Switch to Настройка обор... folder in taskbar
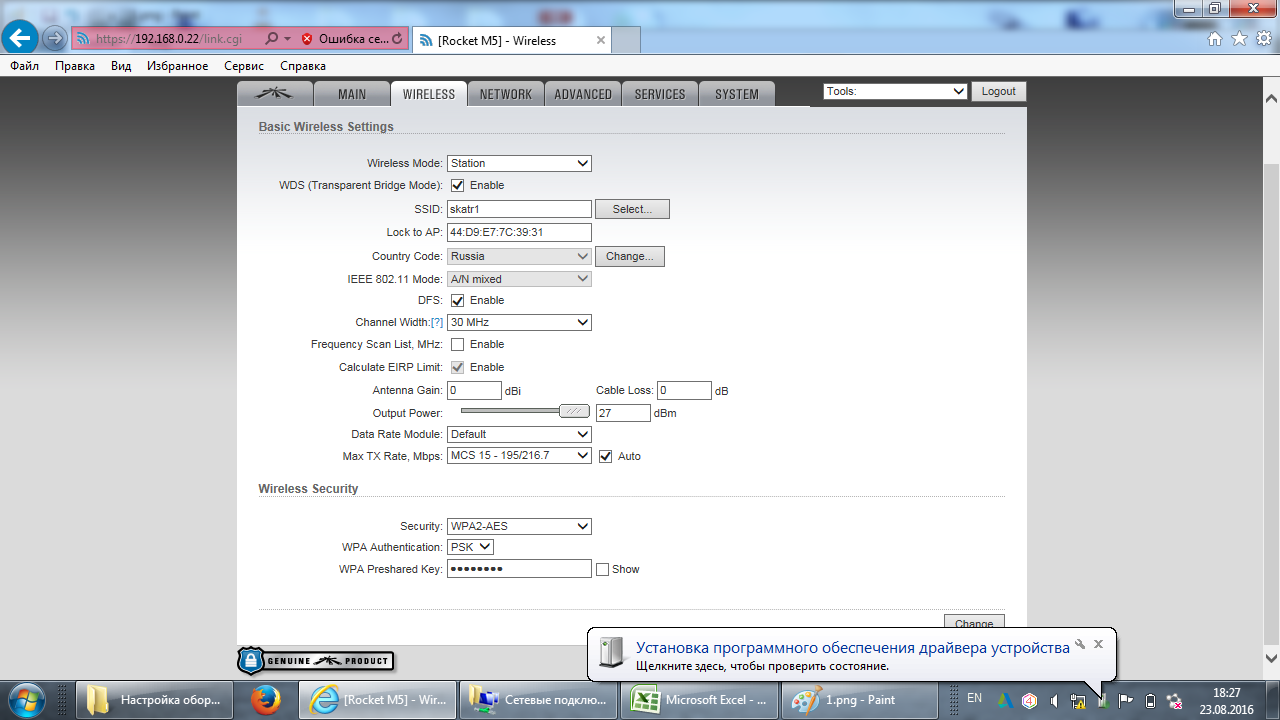The image size is (1280, 720). pos(154,700)
